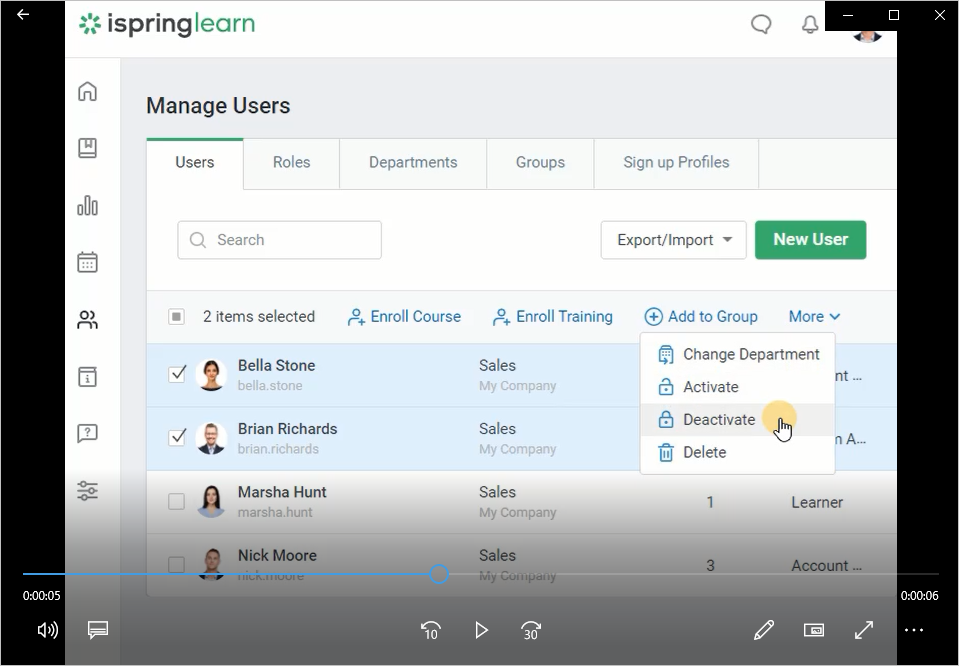
Task: Open Marsha Hunt's user name
Action: [x=282, y=492]
